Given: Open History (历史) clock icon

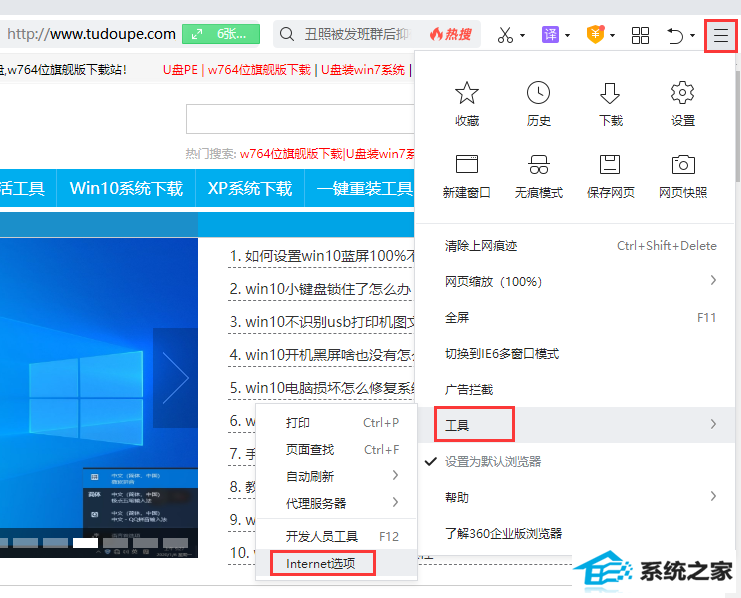Looking at the screenshot, I should 538,93.
